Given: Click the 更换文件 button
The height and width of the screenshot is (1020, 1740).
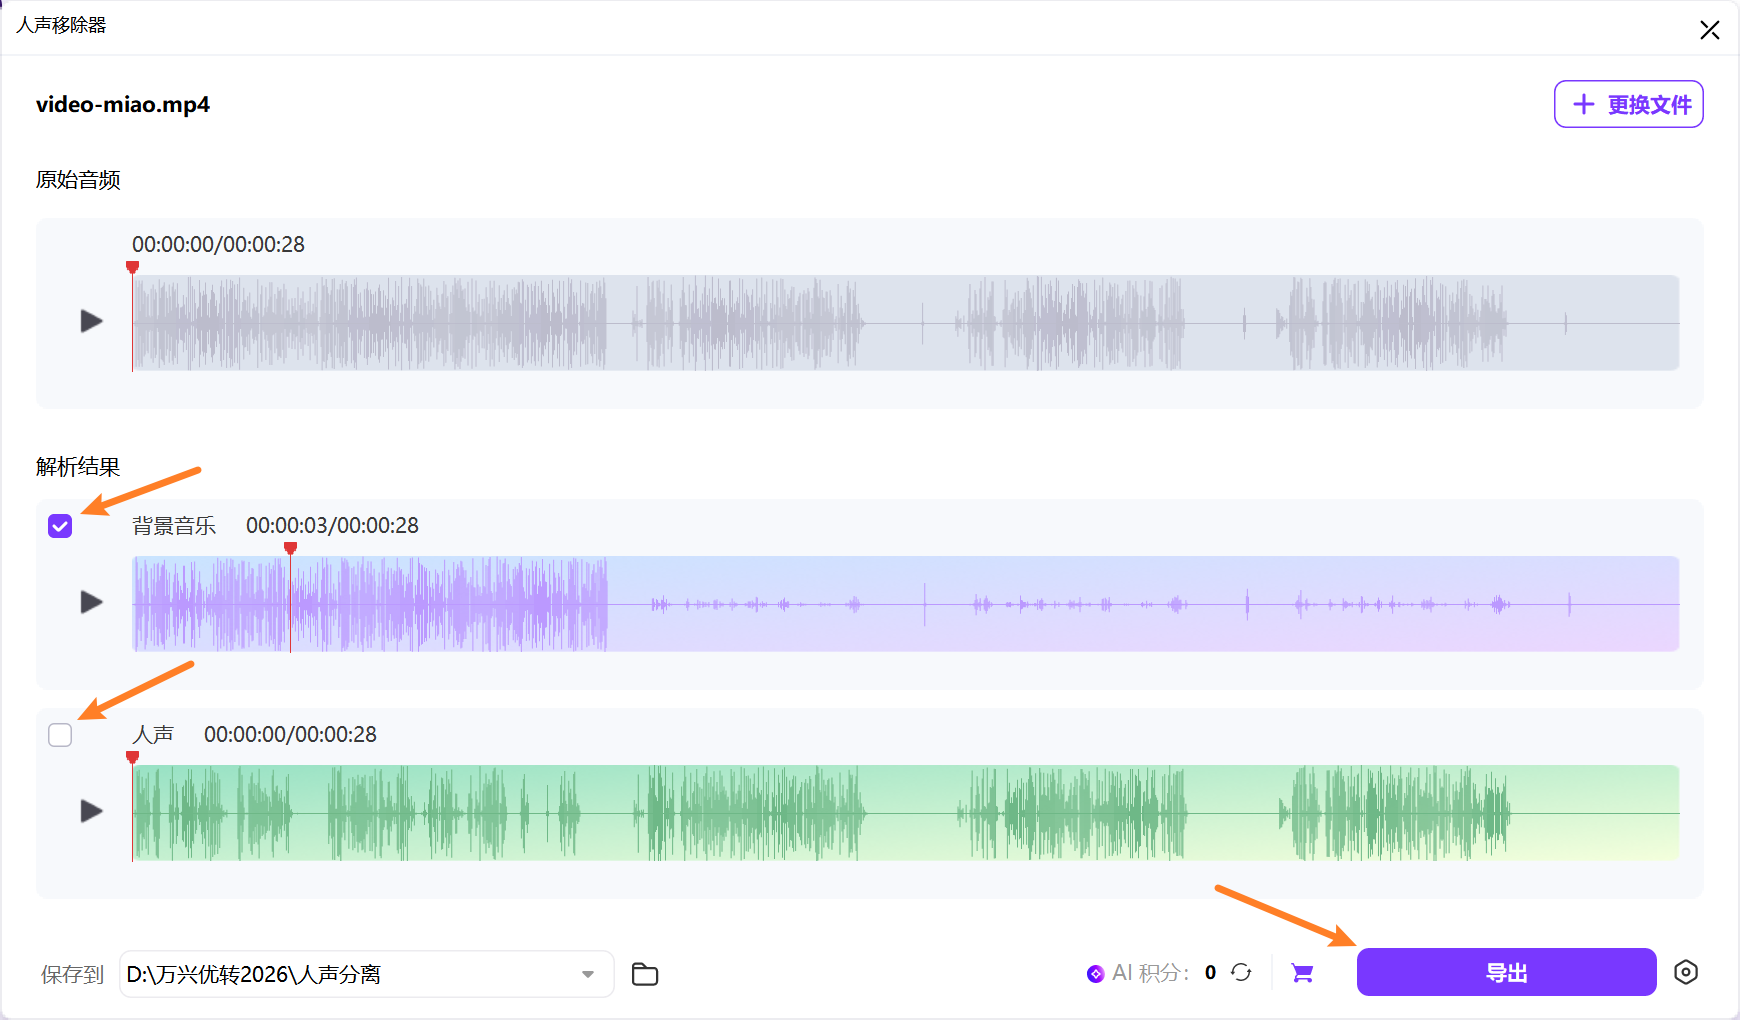Looking at the screenshot, I should (1628, 104).
